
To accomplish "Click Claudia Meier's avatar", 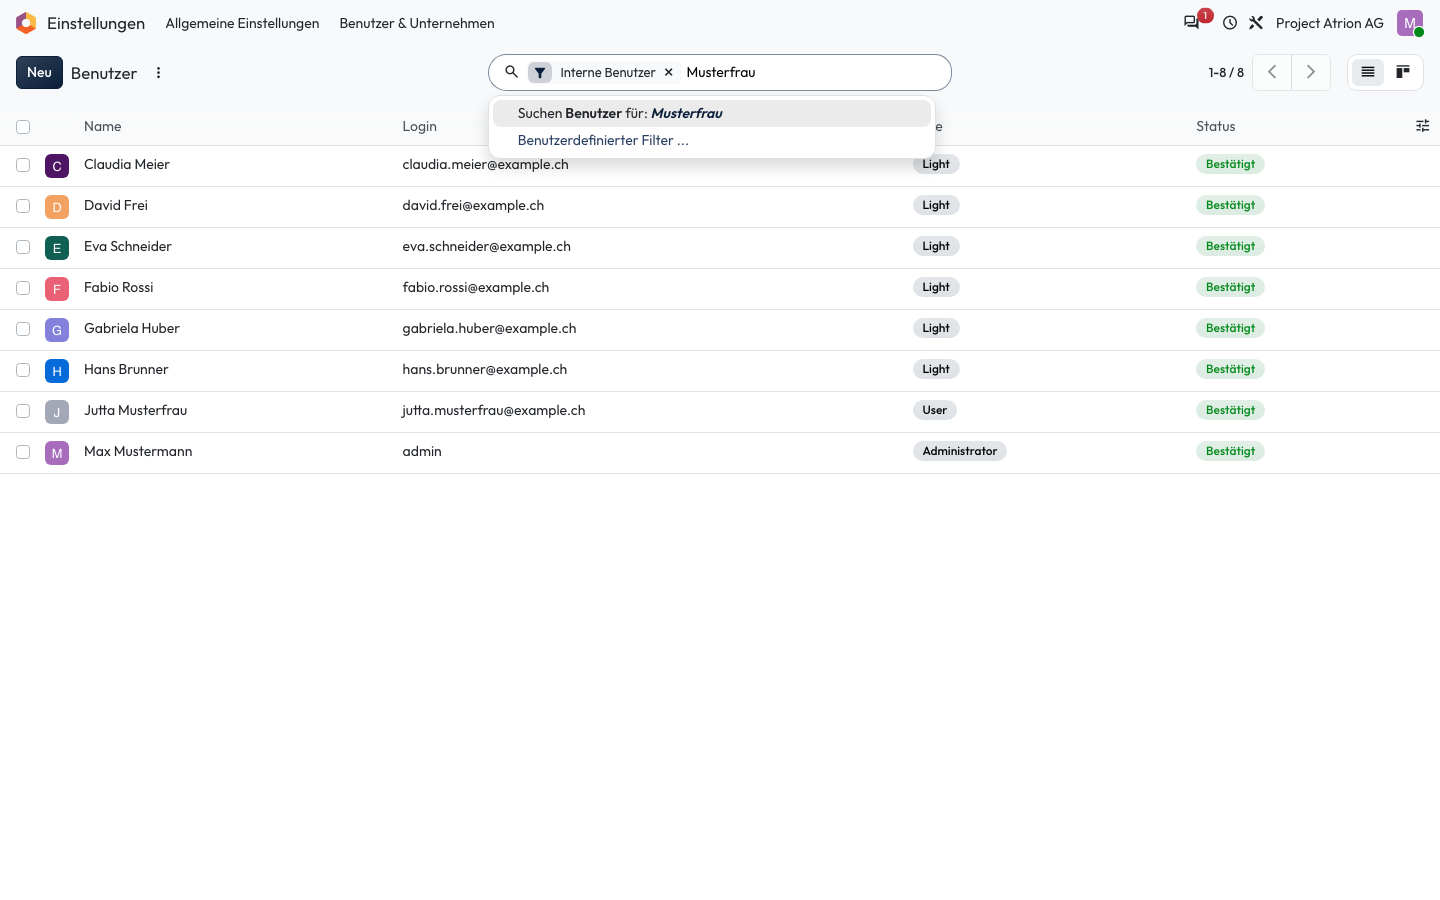I will pos(57,165).
